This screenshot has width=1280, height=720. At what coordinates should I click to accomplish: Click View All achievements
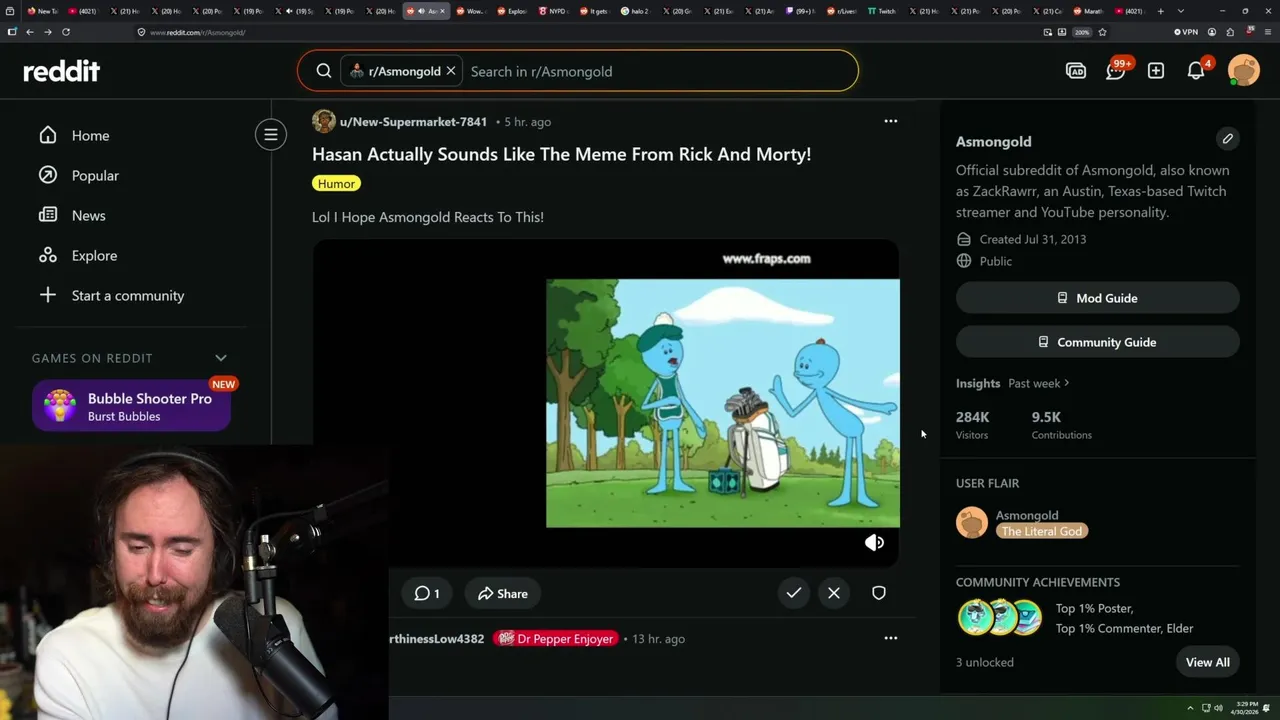(1207, 662)
